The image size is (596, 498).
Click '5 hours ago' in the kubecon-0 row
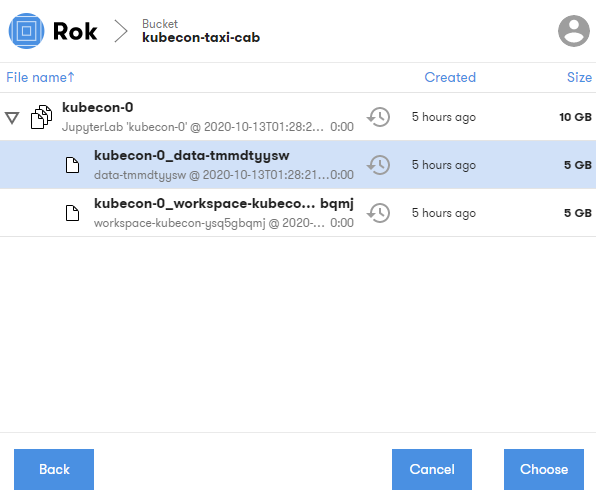(444, 117)
